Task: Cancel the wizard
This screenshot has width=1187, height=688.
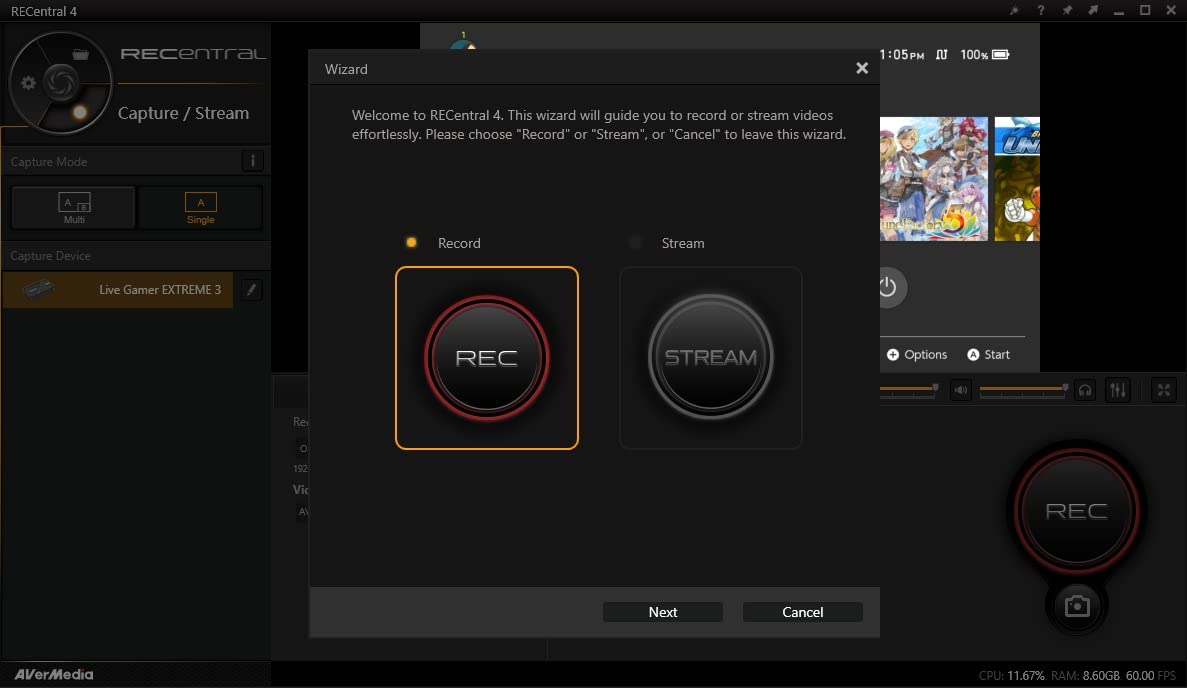Action: pos(802,612)
